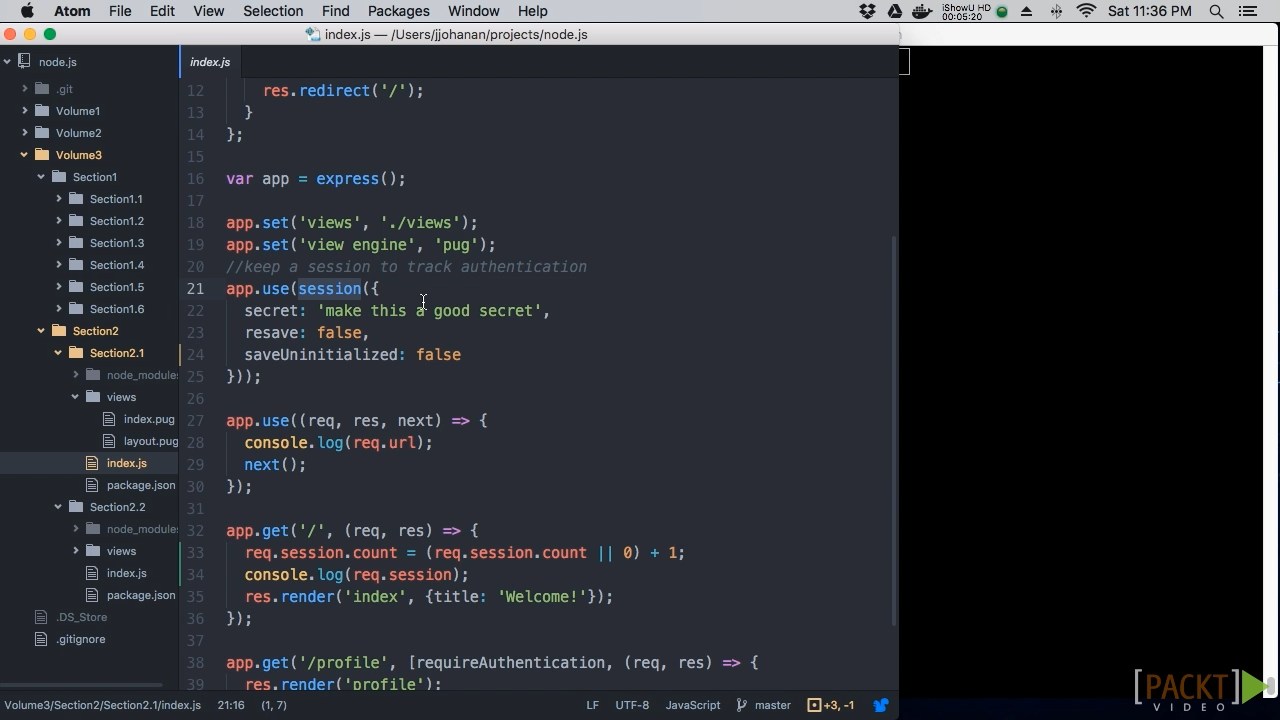Click line number 27 in gutter
The width and height of the screenshot is (1280, 720).
click(195, 421)
